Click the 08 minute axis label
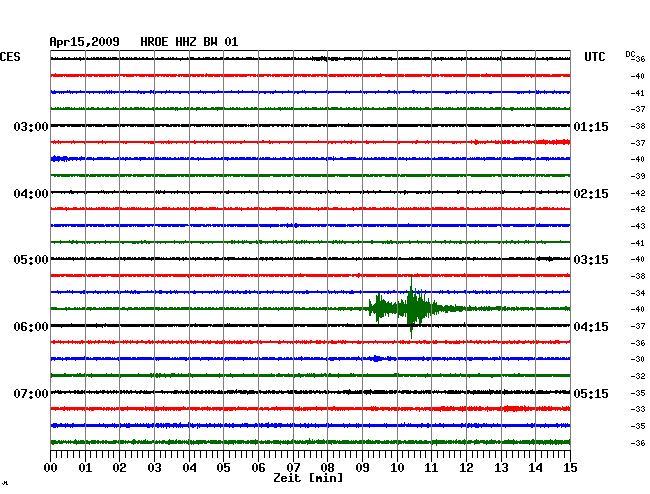The image size is (650, 494). tap(327, 468)
